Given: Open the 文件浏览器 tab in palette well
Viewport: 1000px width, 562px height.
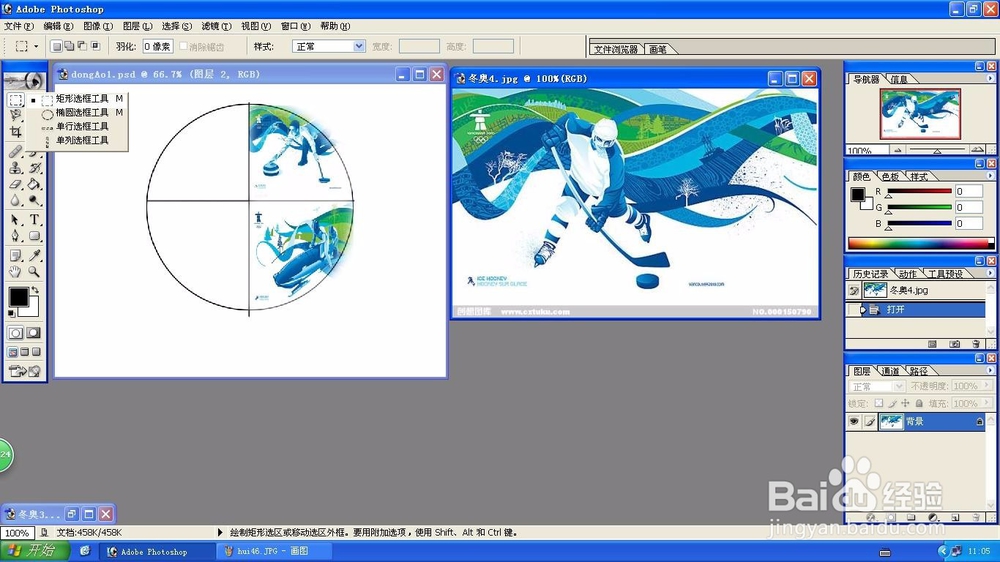Looking at the screenshot, I should 615,49.
